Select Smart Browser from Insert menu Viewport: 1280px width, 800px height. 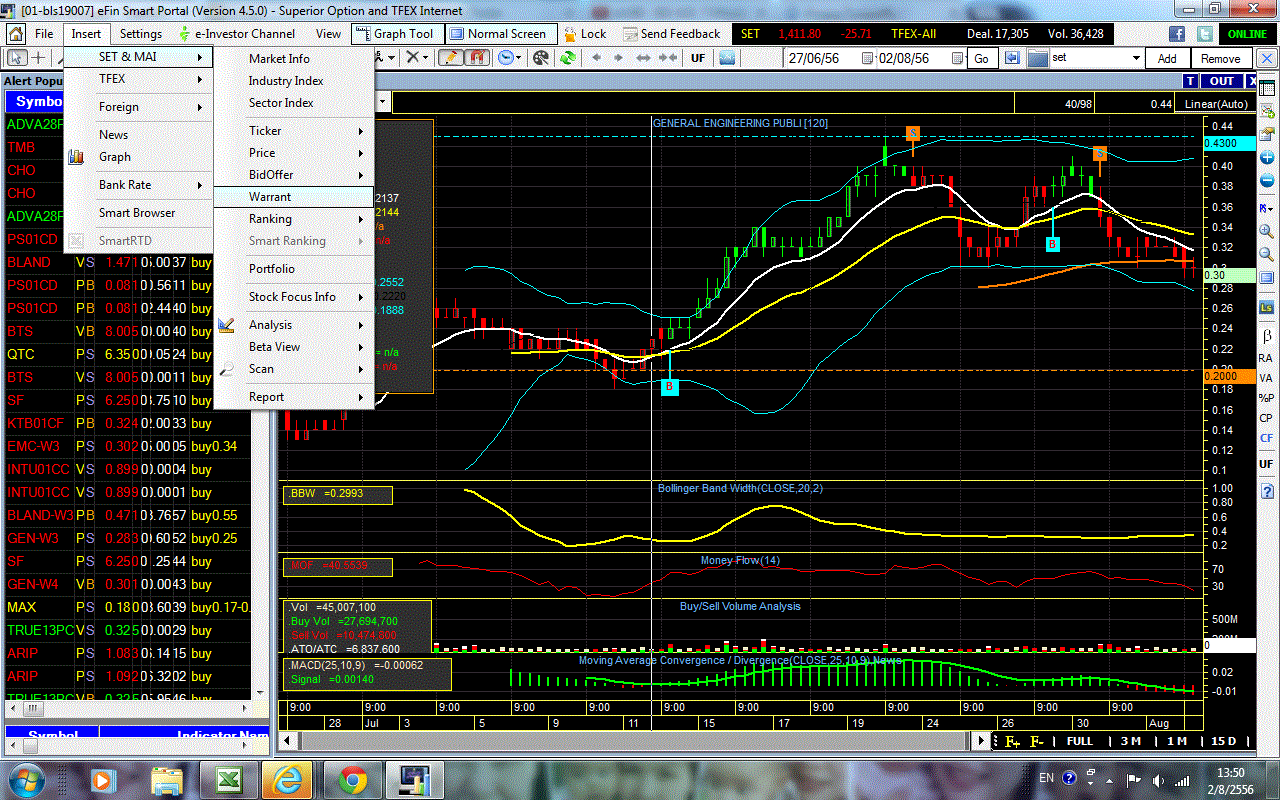pos(139,213)
